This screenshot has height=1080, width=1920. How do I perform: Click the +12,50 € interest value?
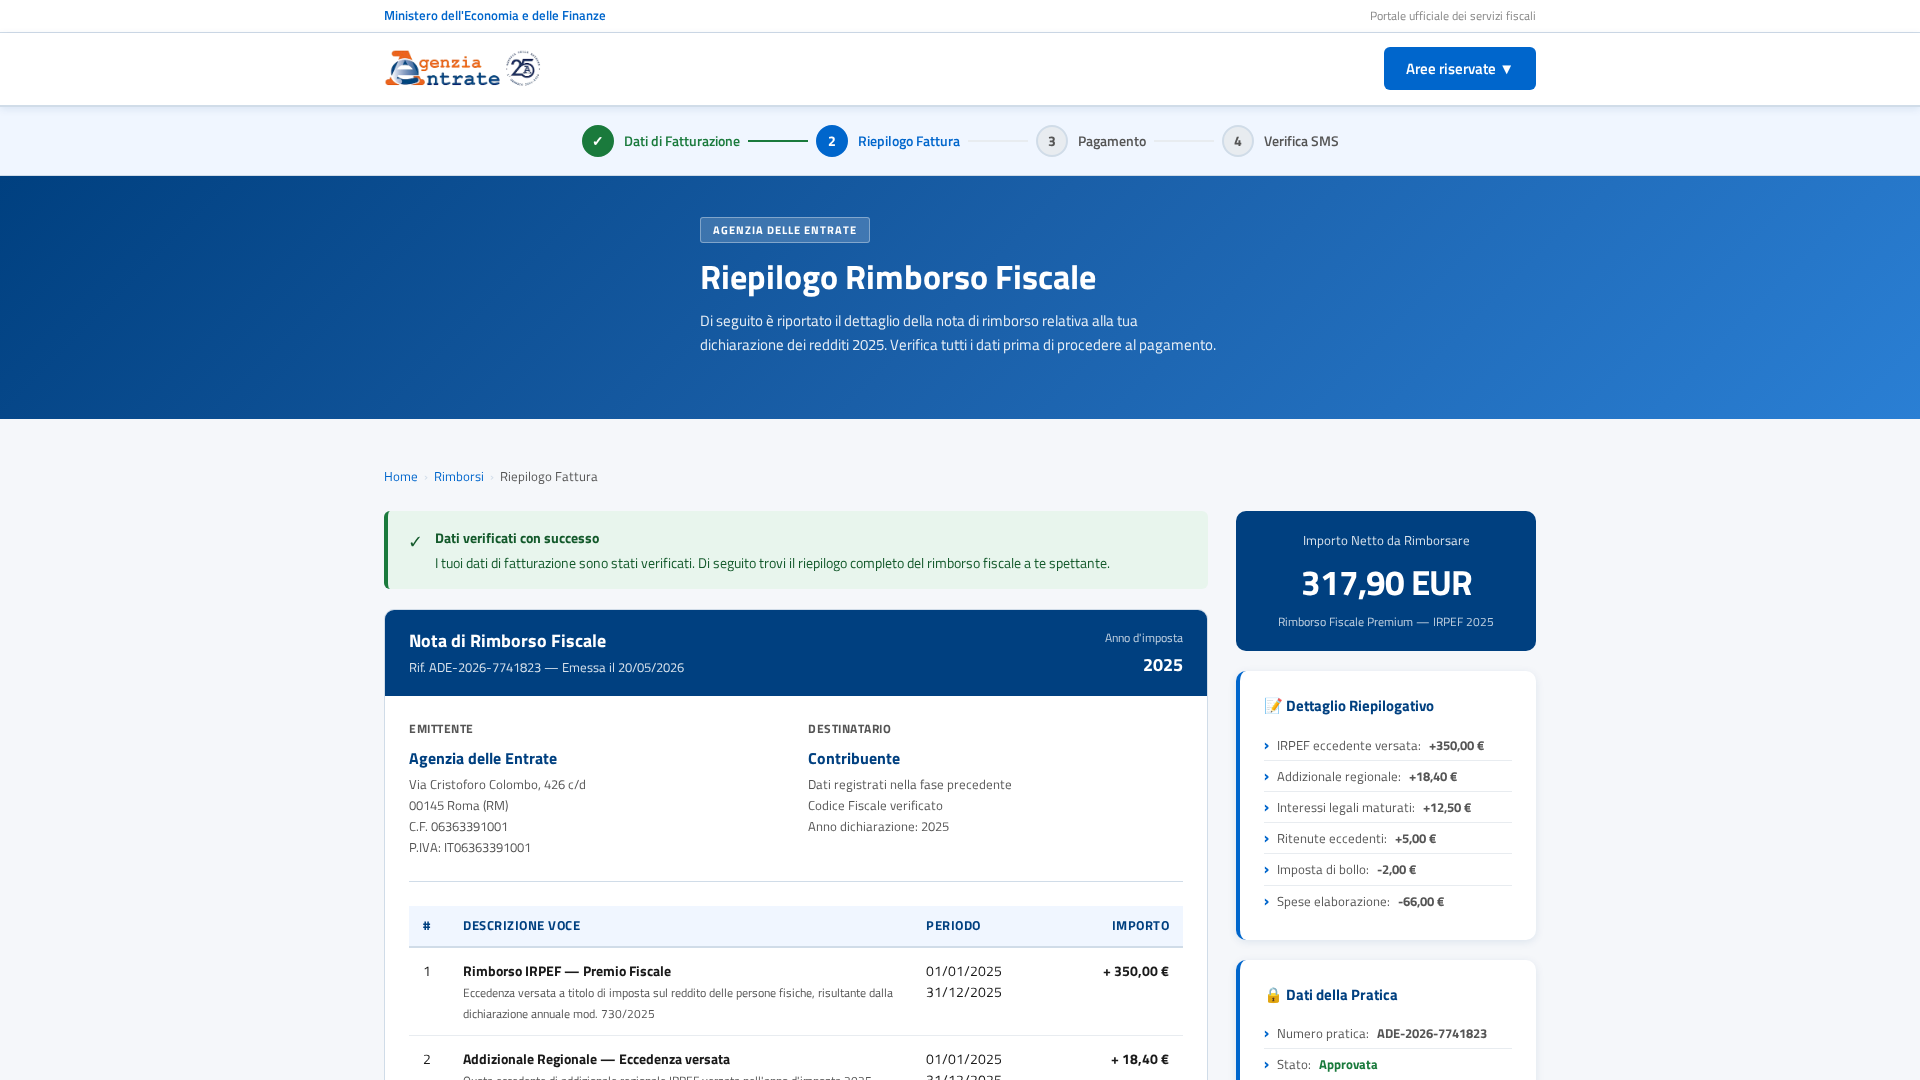[1447, 808]
